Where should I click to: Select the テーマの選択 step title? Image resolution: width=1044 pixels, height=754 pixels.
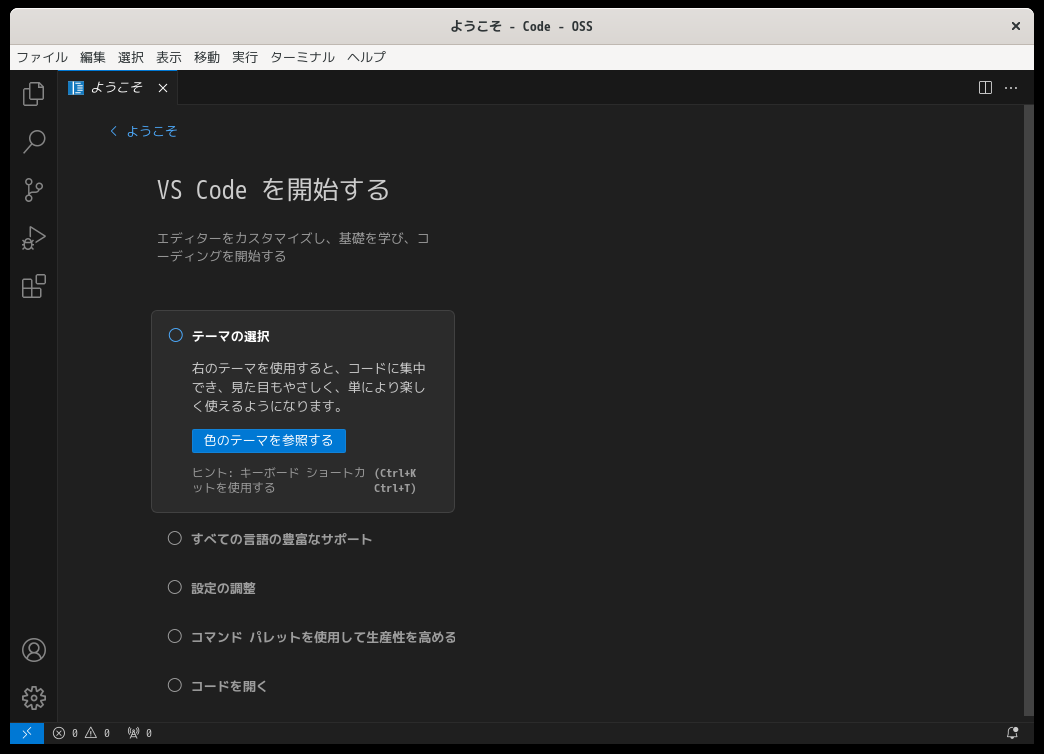click(230, 336)
